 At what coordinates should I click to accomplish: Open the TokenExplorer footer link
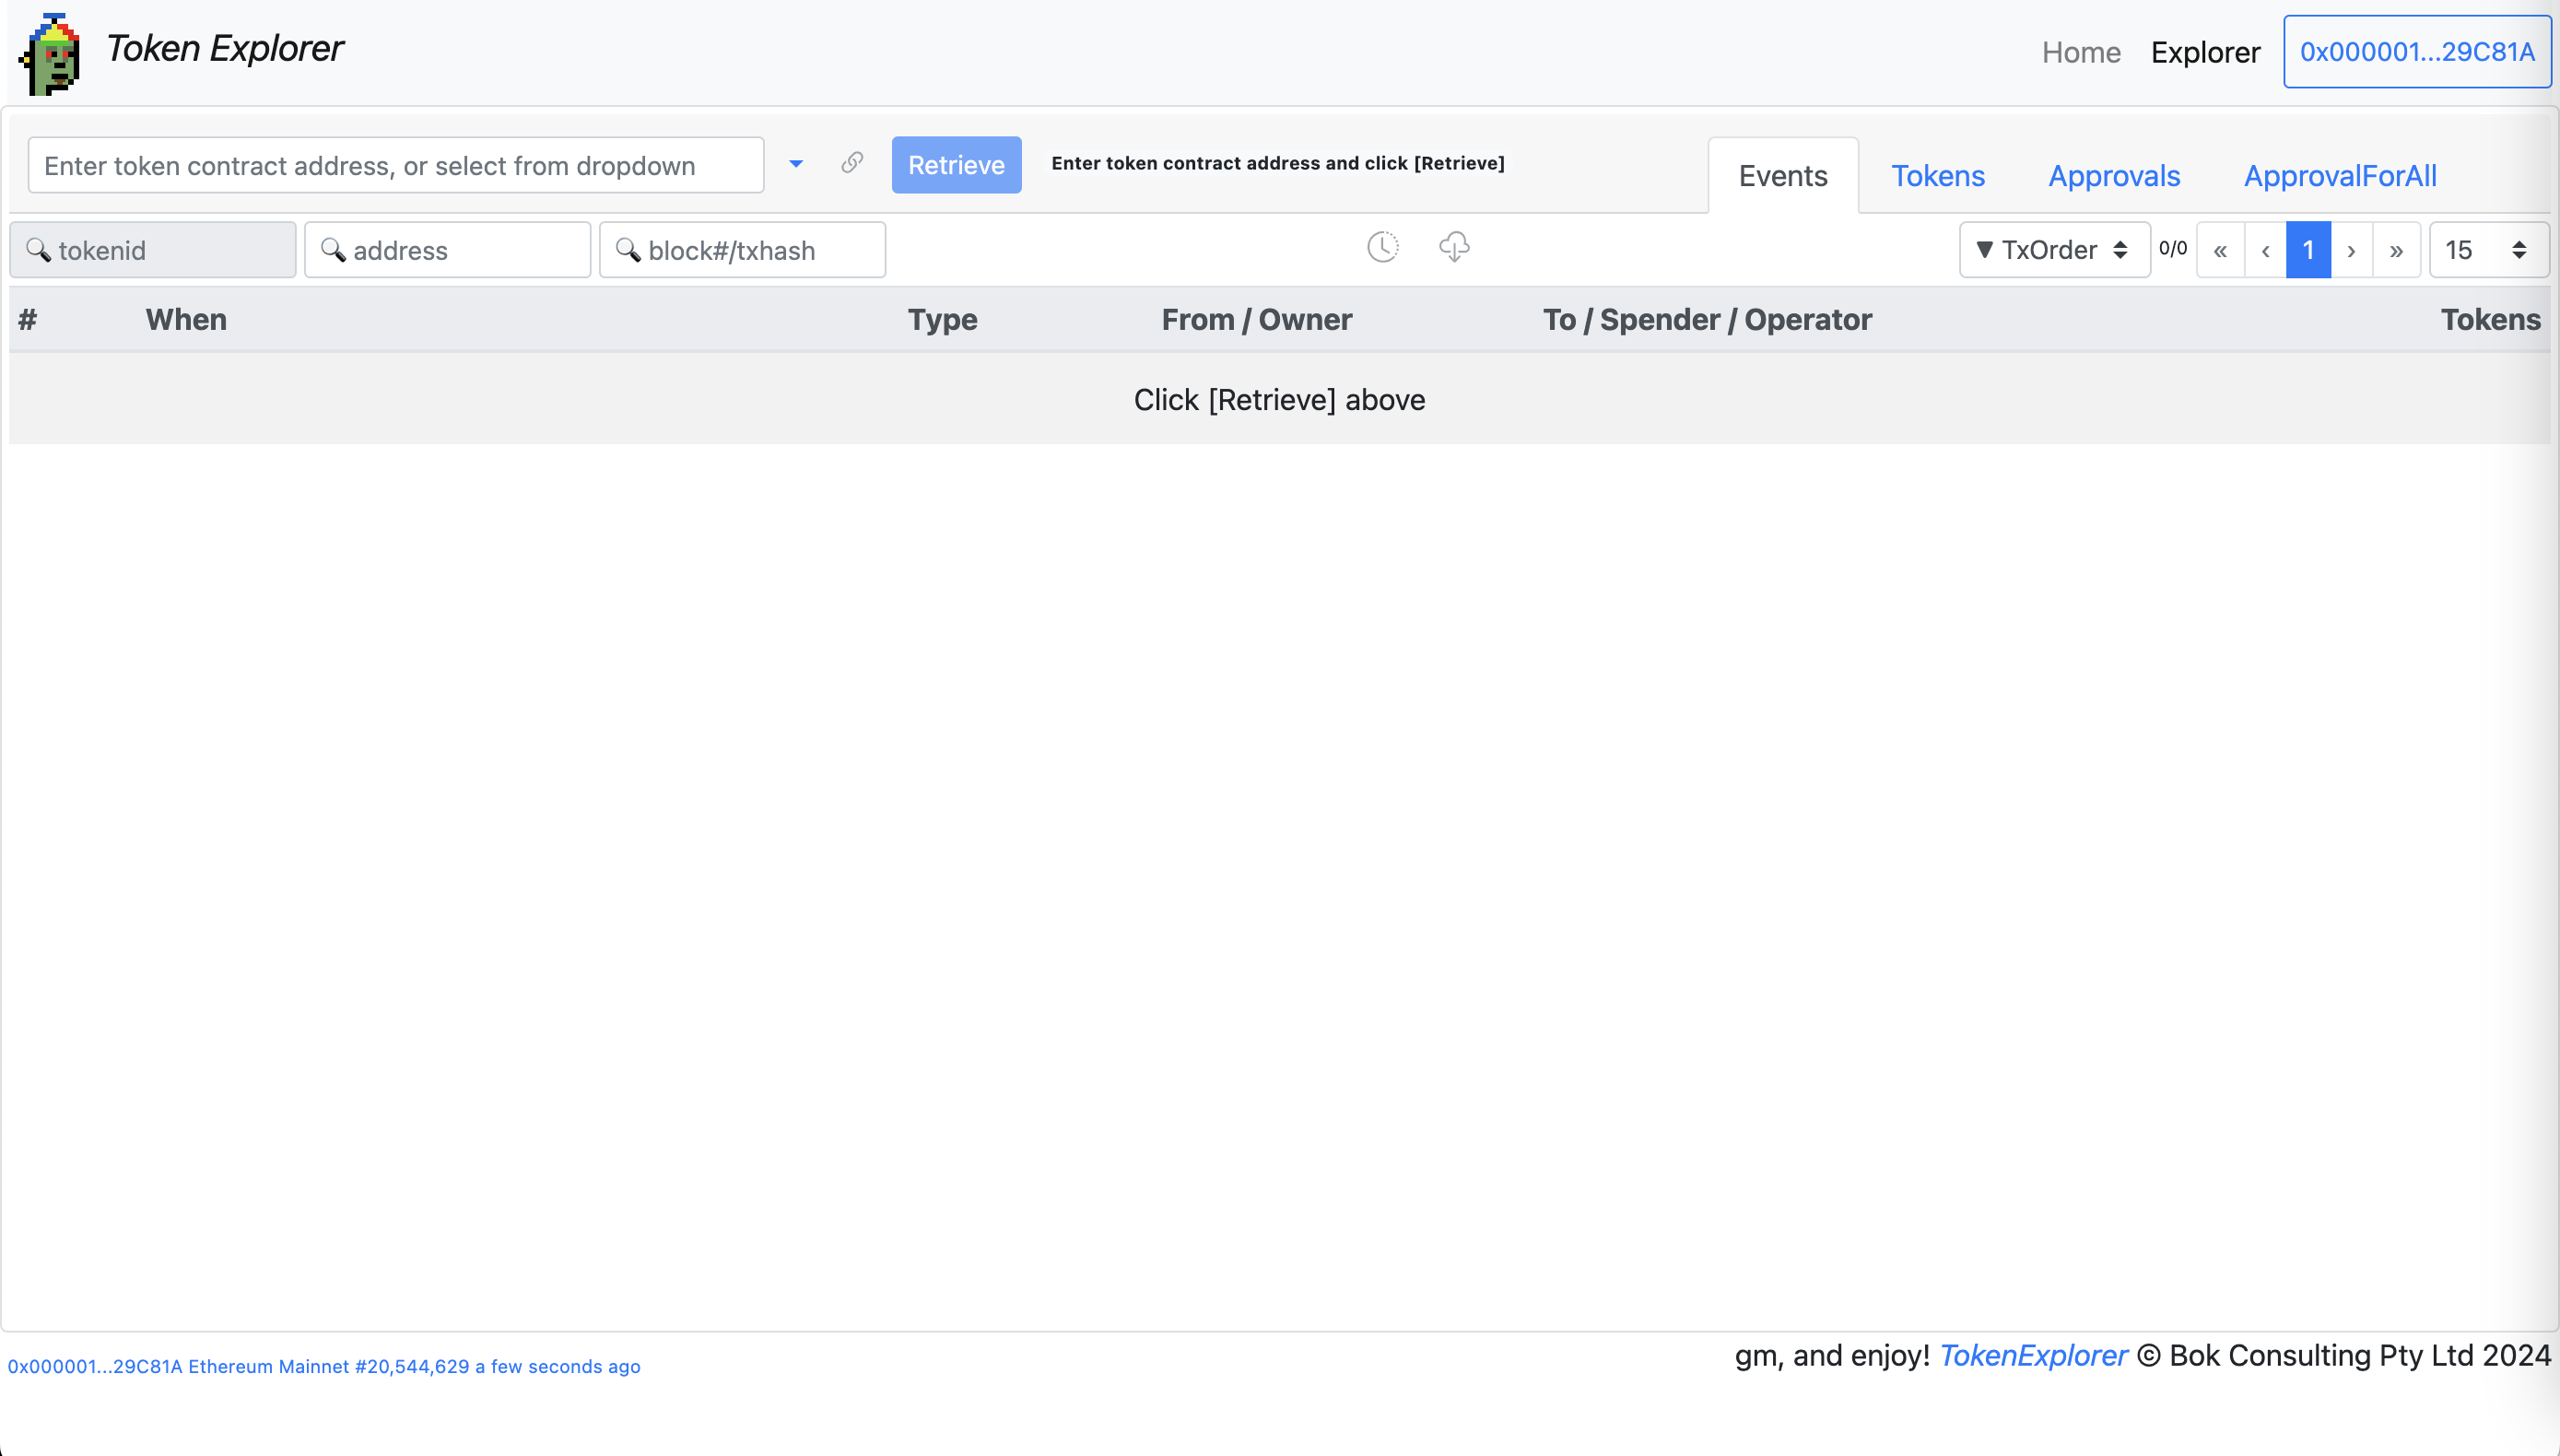(2033, 1355)
